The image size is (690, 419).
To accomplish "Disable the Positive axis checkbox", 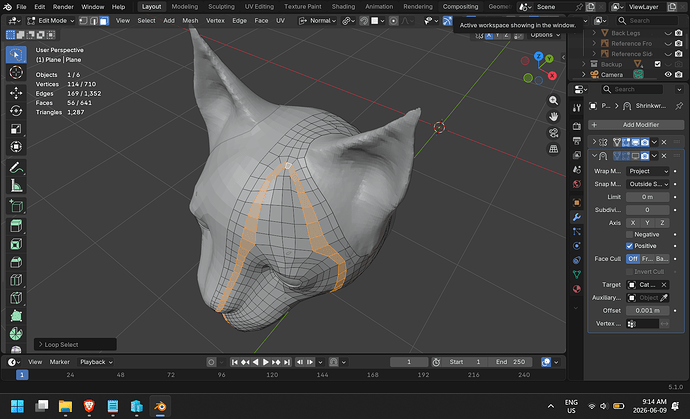I will point(629,246).
